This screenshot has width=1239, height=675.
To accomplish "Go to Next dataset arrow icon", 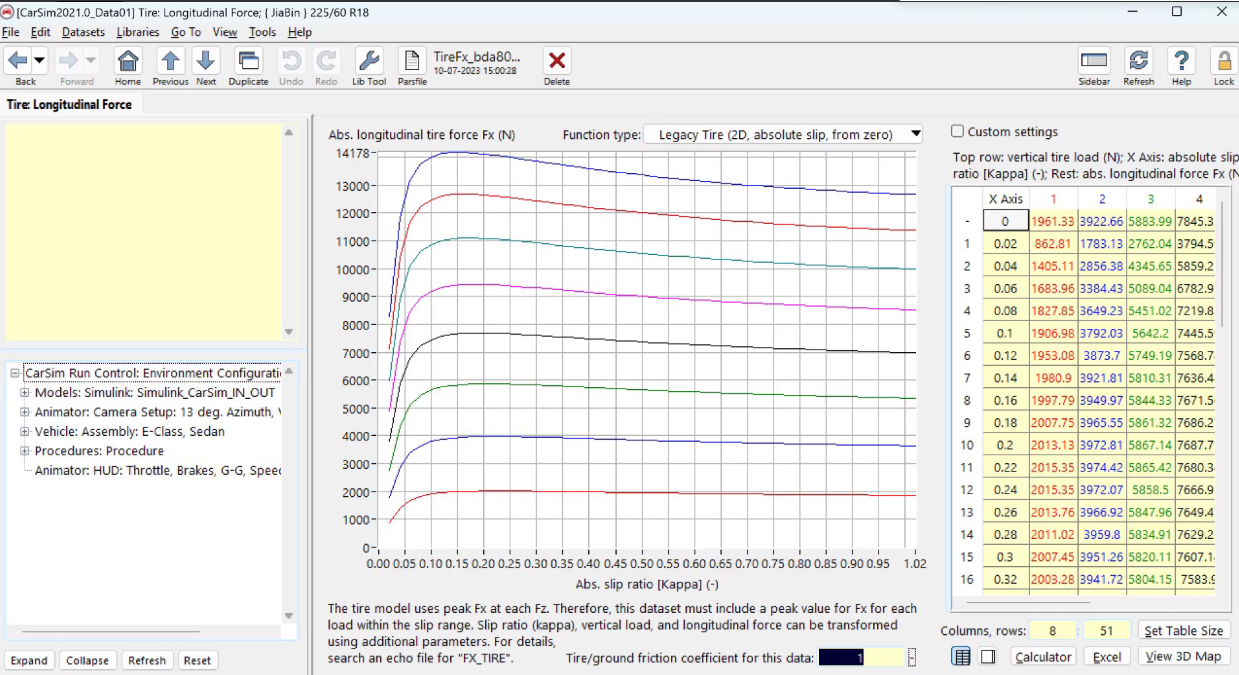I will click(x=206, y=61).
